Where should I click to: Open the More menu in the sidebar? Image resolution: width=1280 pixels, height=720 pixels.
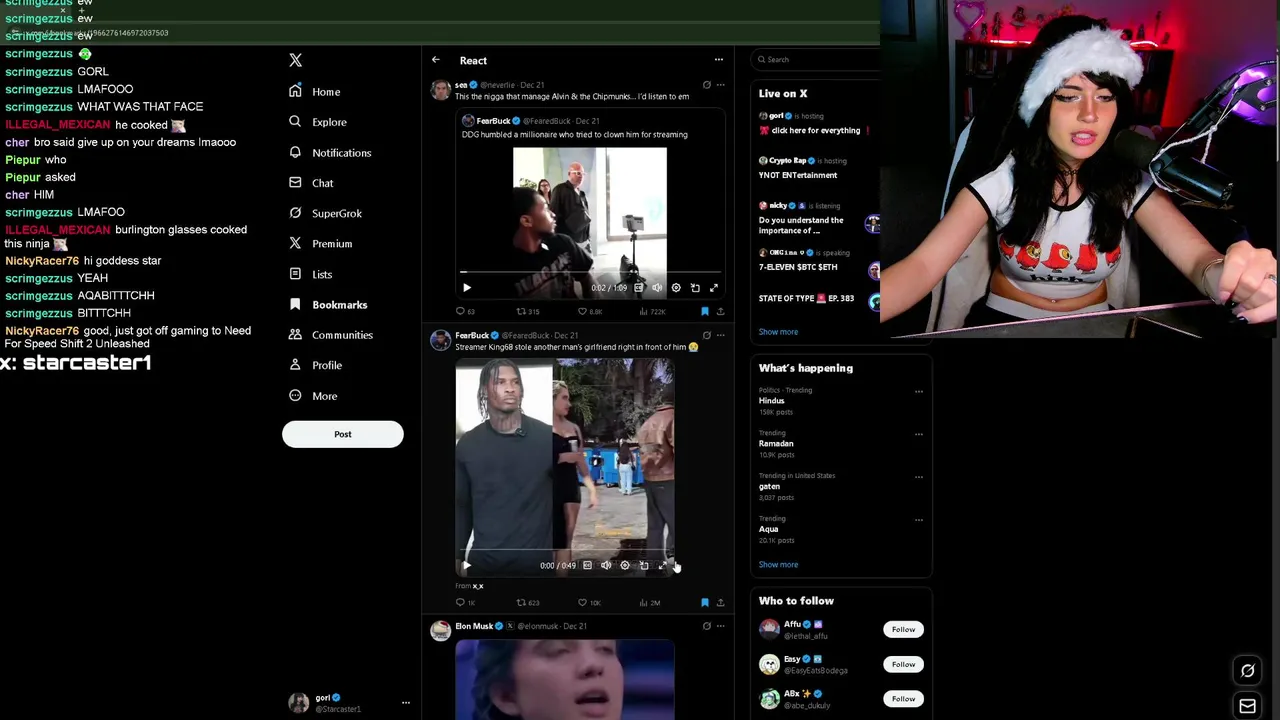312,396
